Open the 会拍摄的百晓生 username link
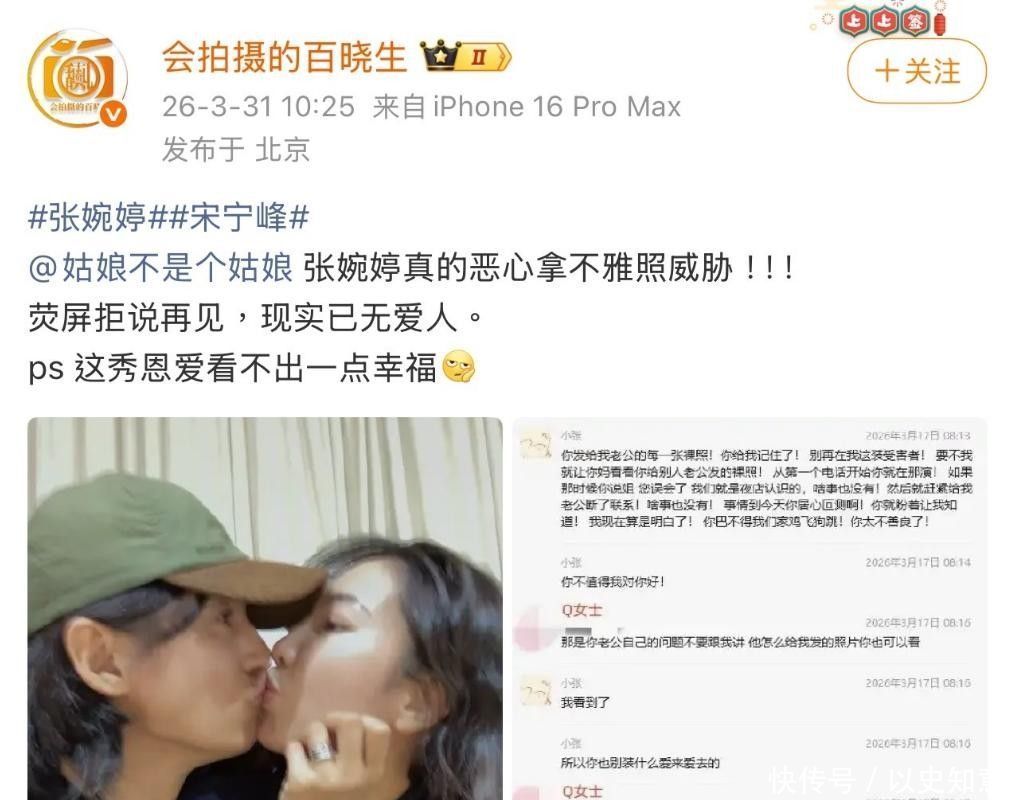Viewport: 1012px width, 800px height. (284, 57)
